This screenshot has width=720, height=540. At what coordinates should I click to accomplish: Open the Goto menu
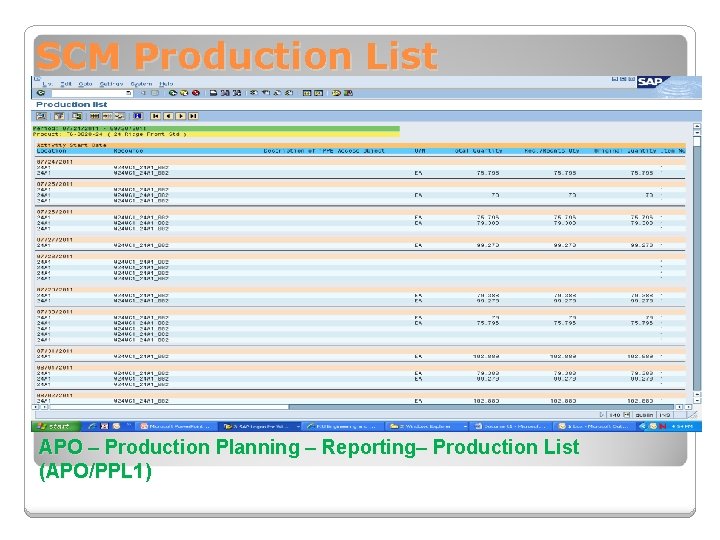pos(85,84)
